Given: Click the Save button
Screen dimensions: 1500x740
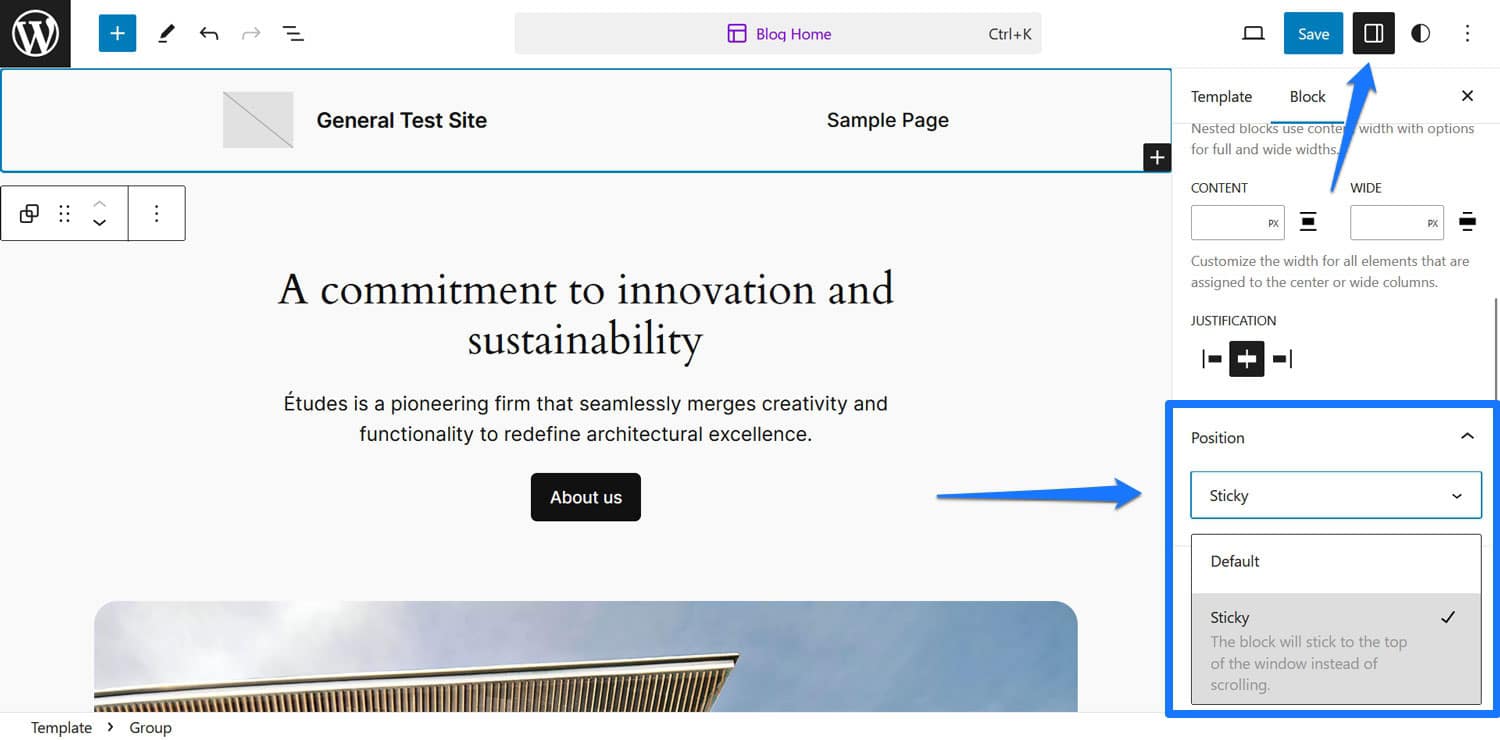Looking at the screenshot, I should (1313, 34).
